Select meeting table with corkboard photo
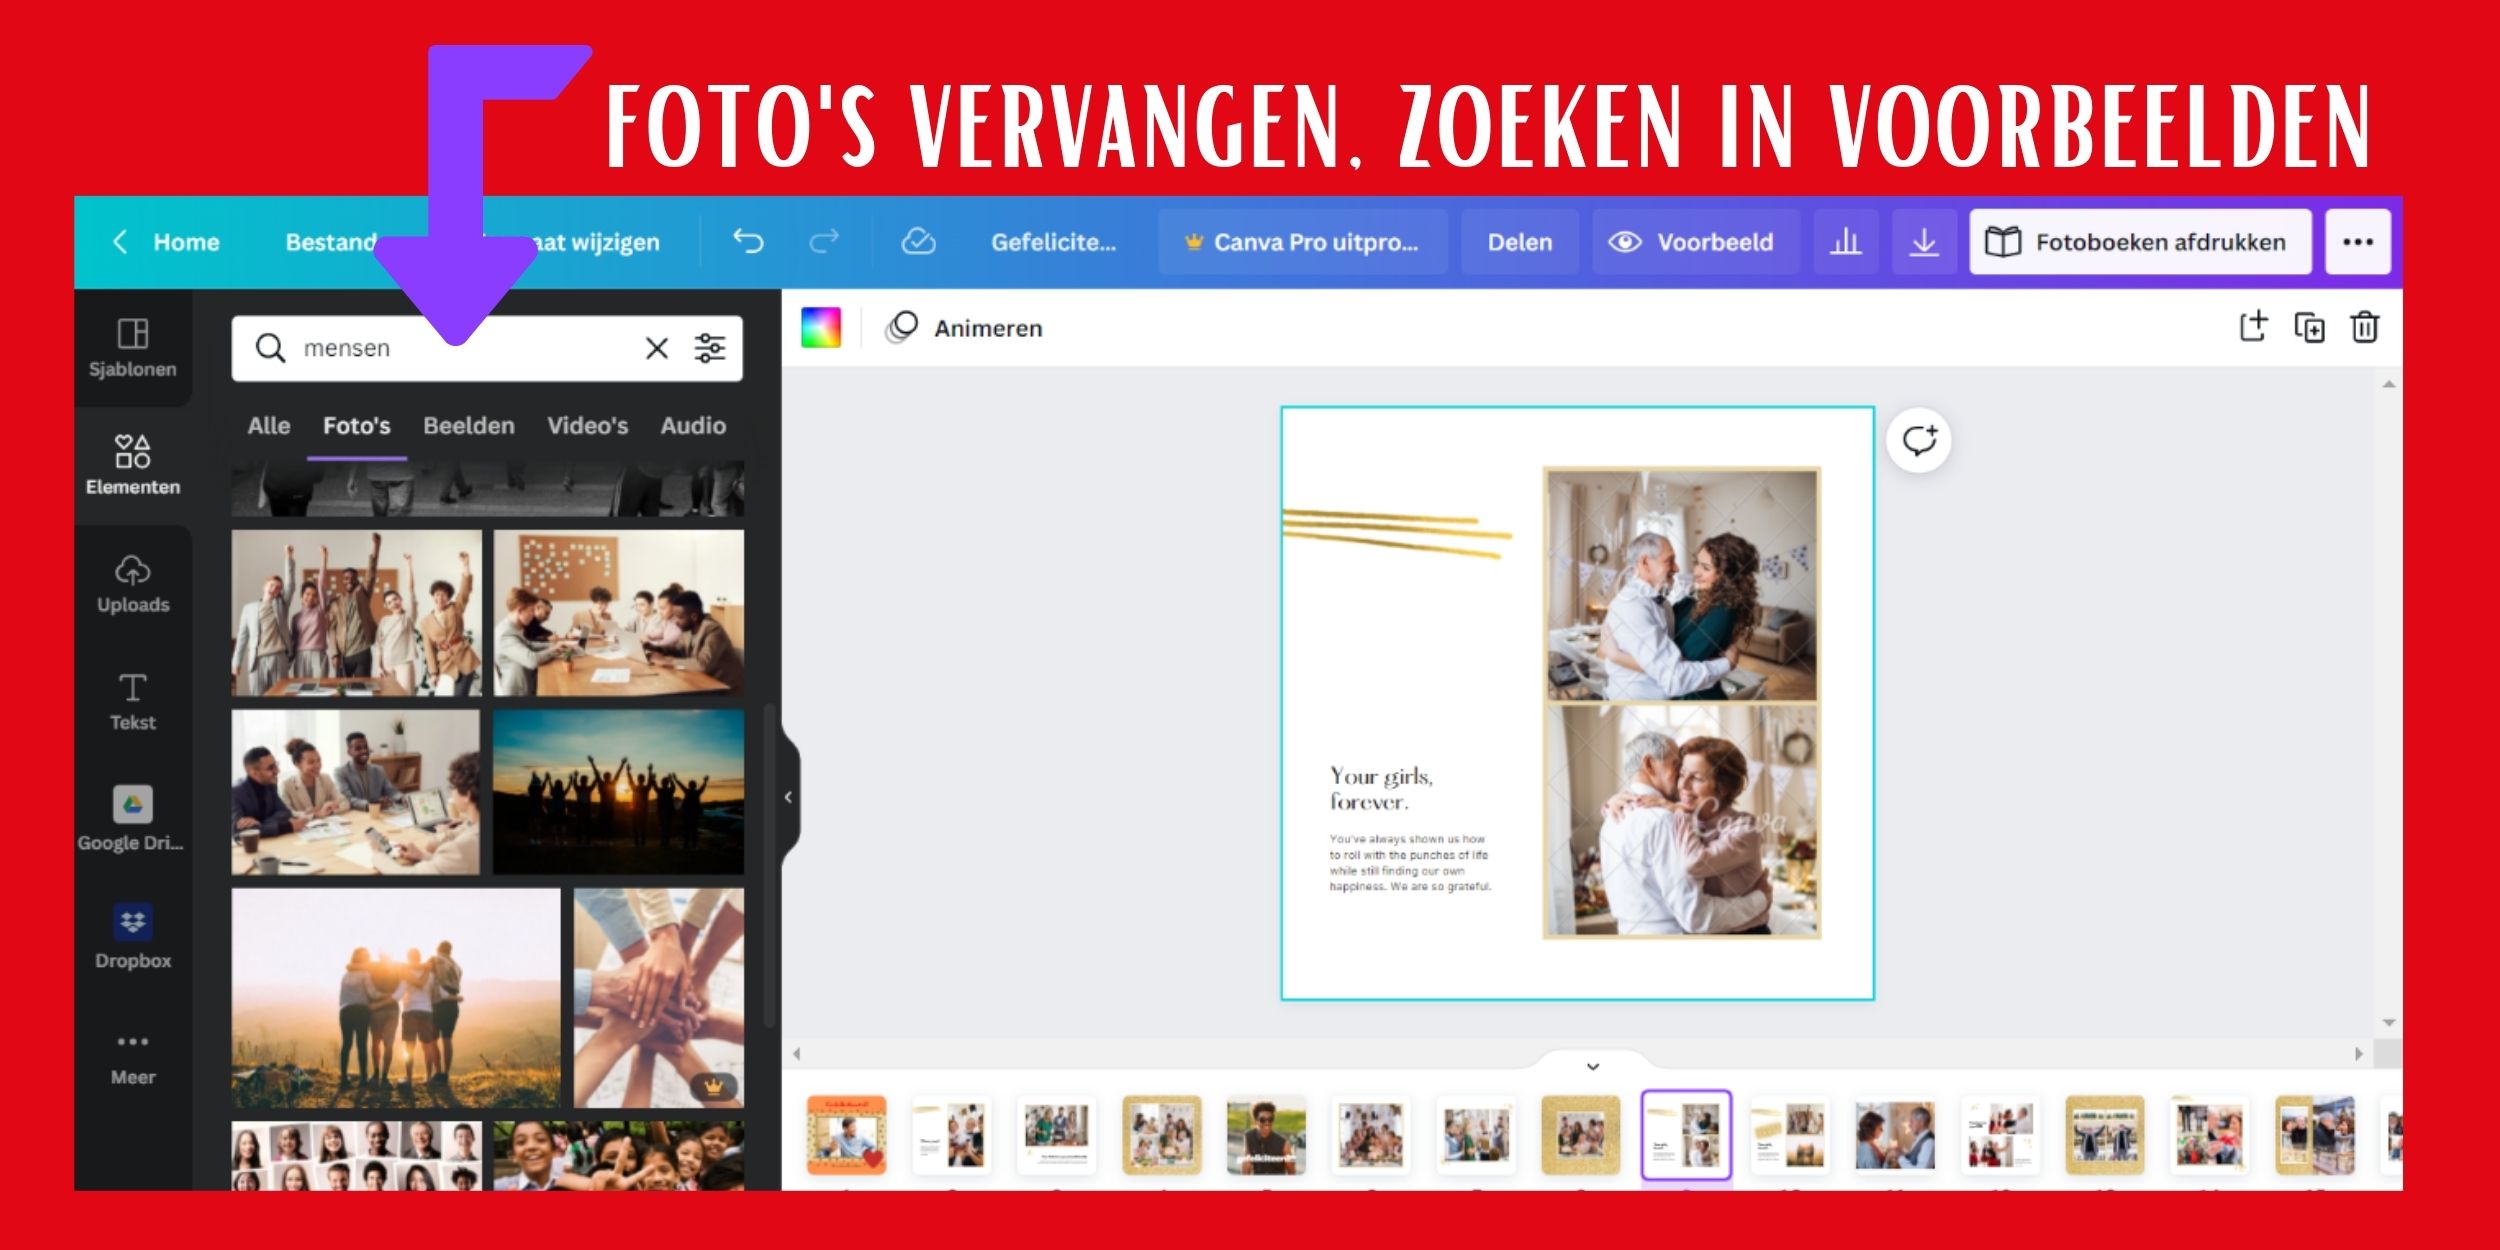The width and height of the screenshot is (2500, 1250). [x=619, y=613]
